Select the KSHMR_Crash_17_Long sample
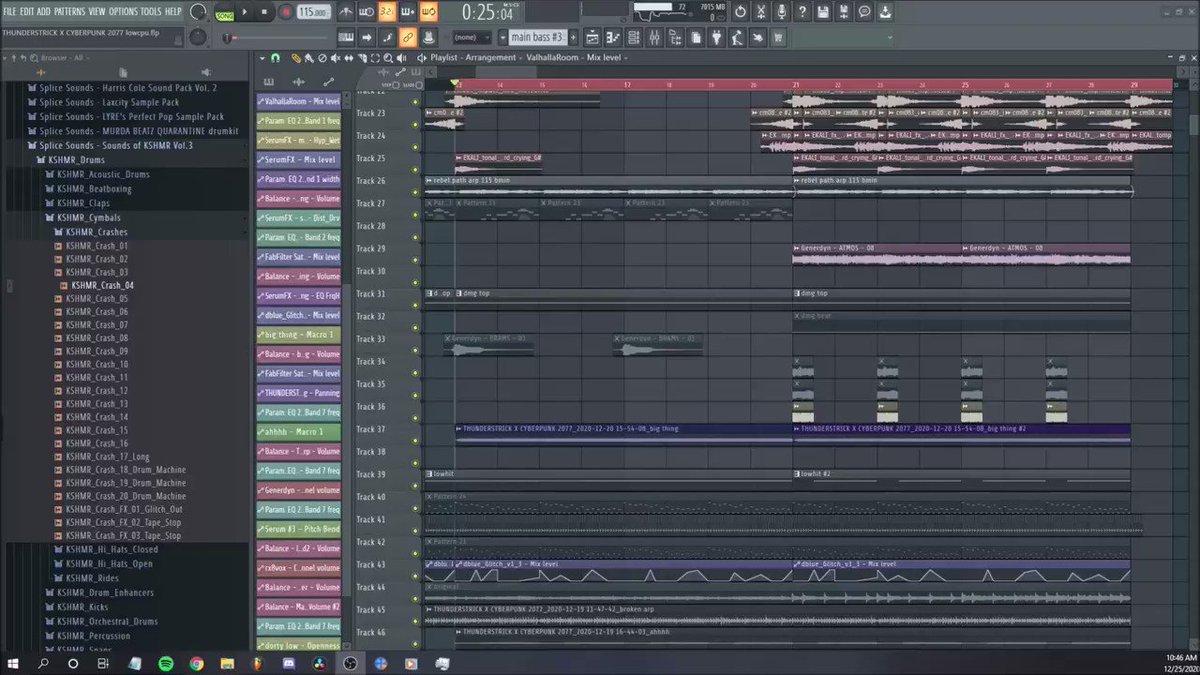Screen dimensions: 1200x675 click(x=105, y=456)
